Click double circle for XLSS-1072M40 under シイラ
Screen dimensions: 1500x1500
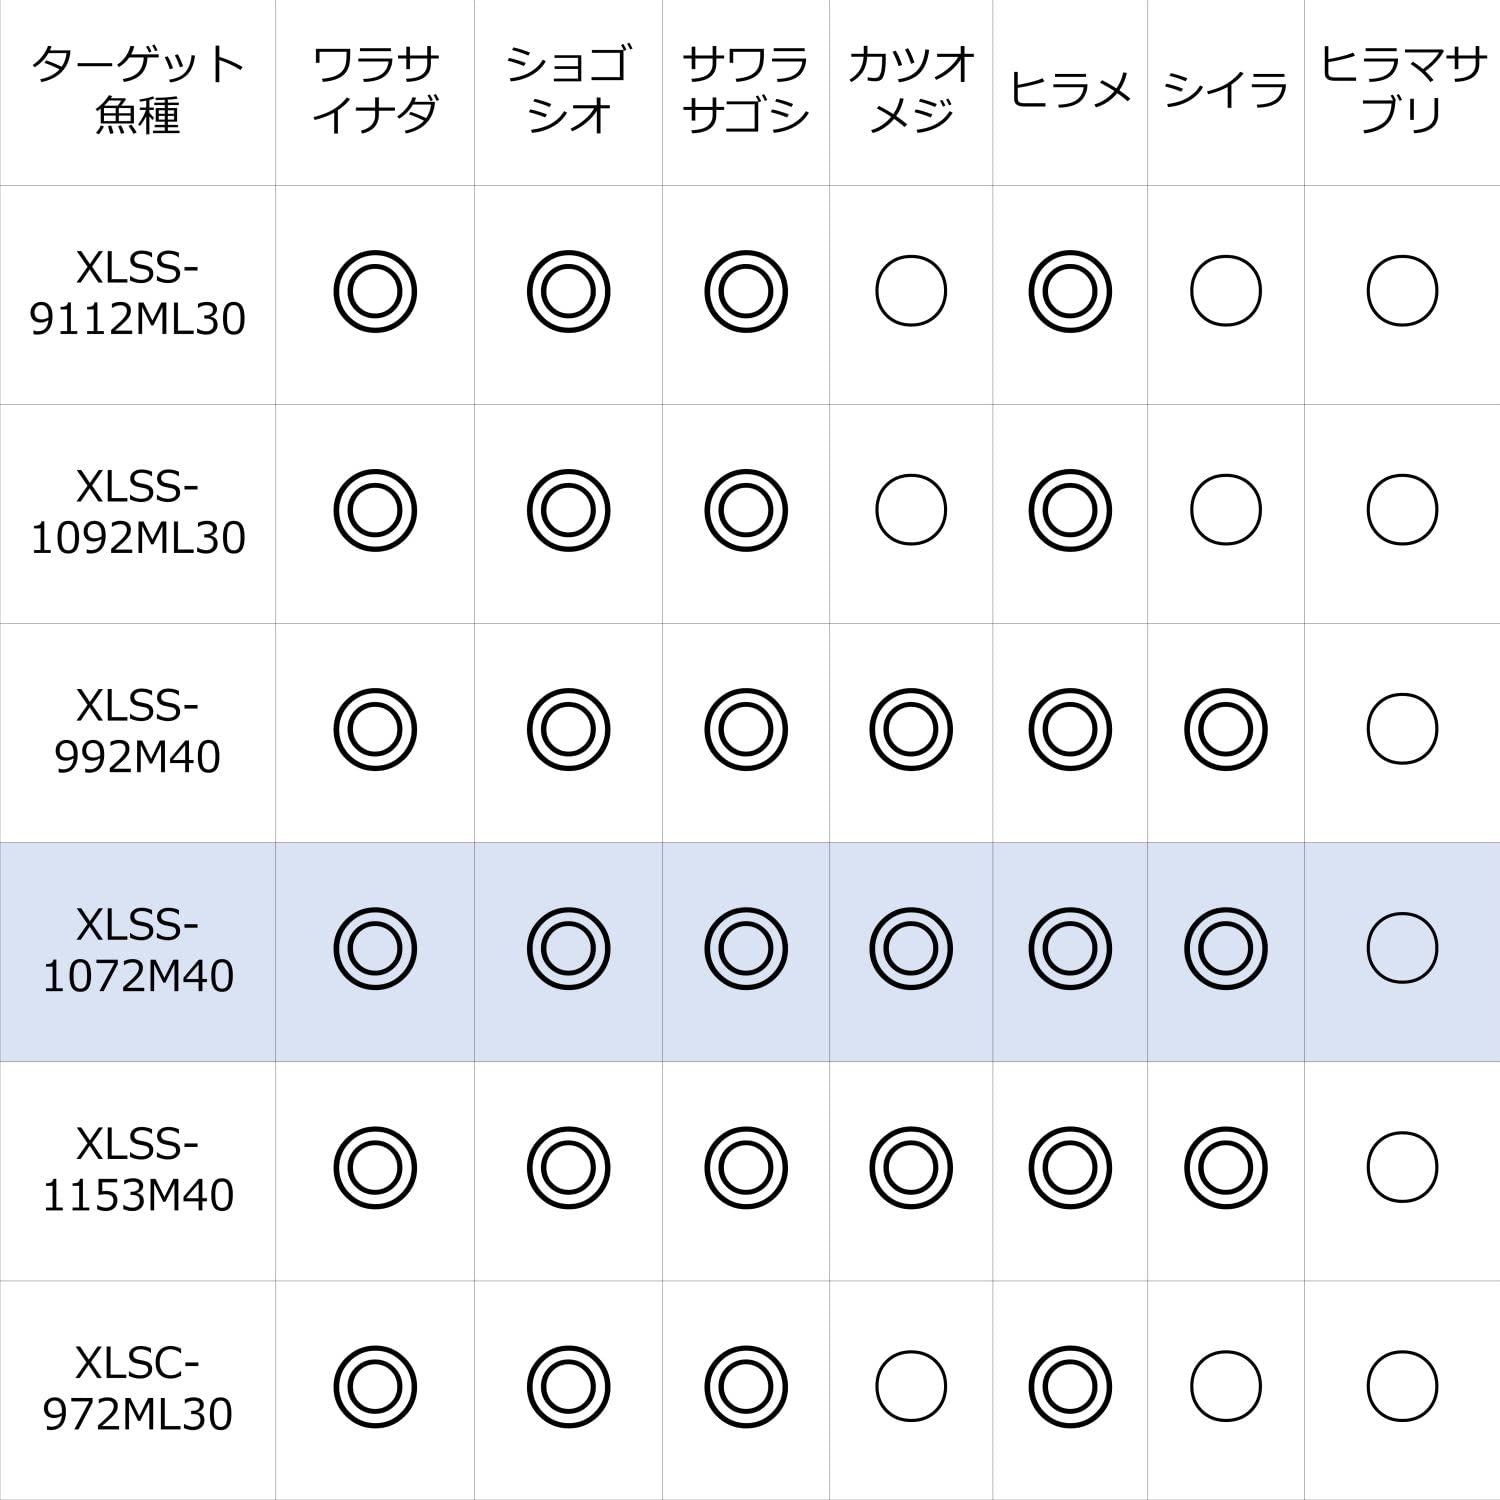click(1225, 948)
